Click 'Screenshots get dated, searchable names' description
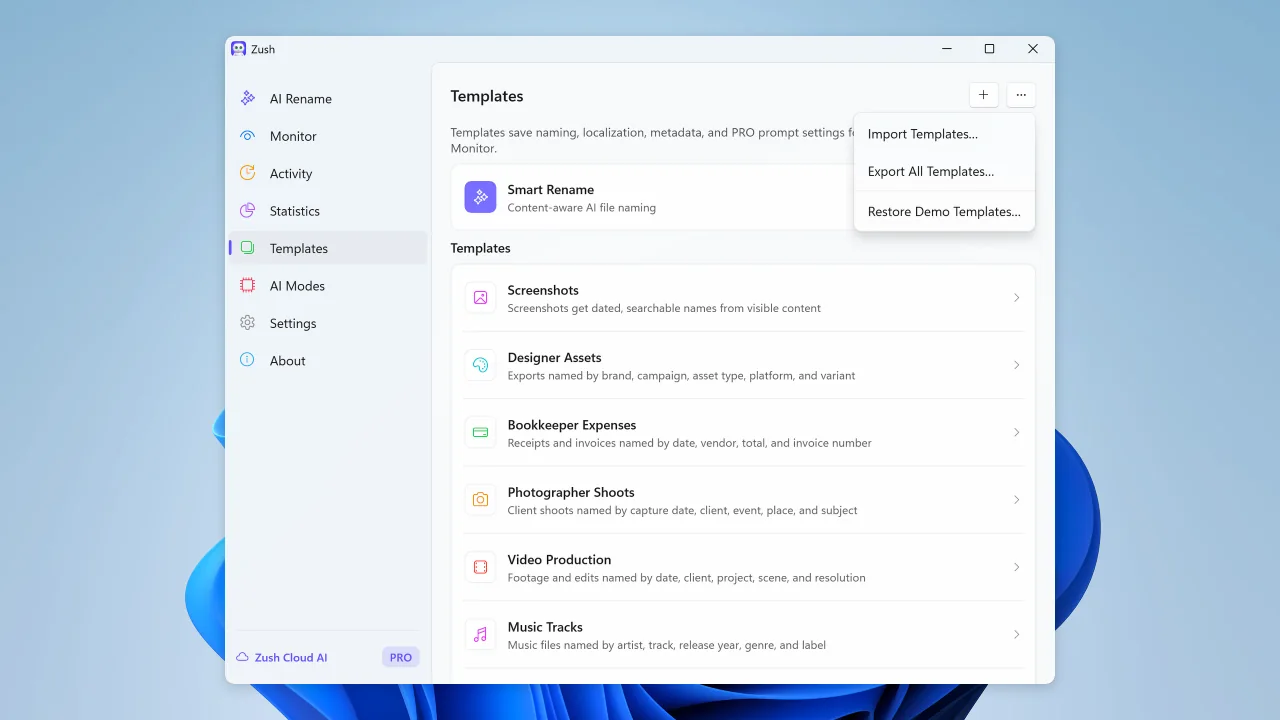 pos(664,308)
